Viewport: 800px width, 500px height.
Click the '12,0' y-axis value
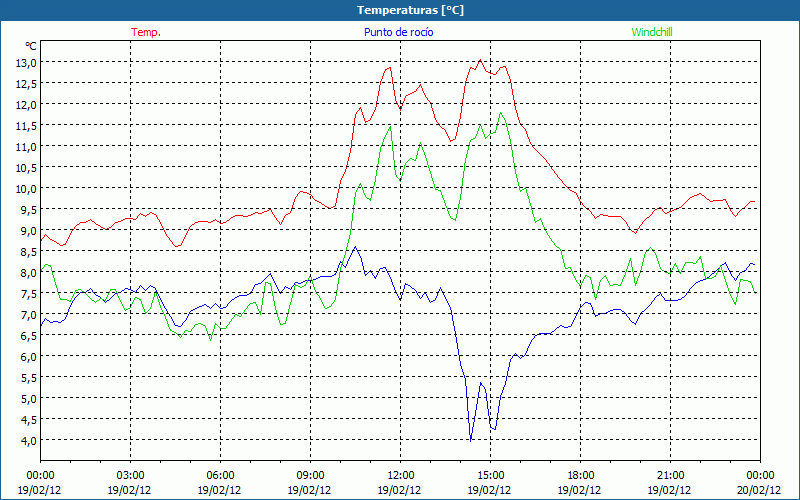pyautogui.click(x=26, y=105)
